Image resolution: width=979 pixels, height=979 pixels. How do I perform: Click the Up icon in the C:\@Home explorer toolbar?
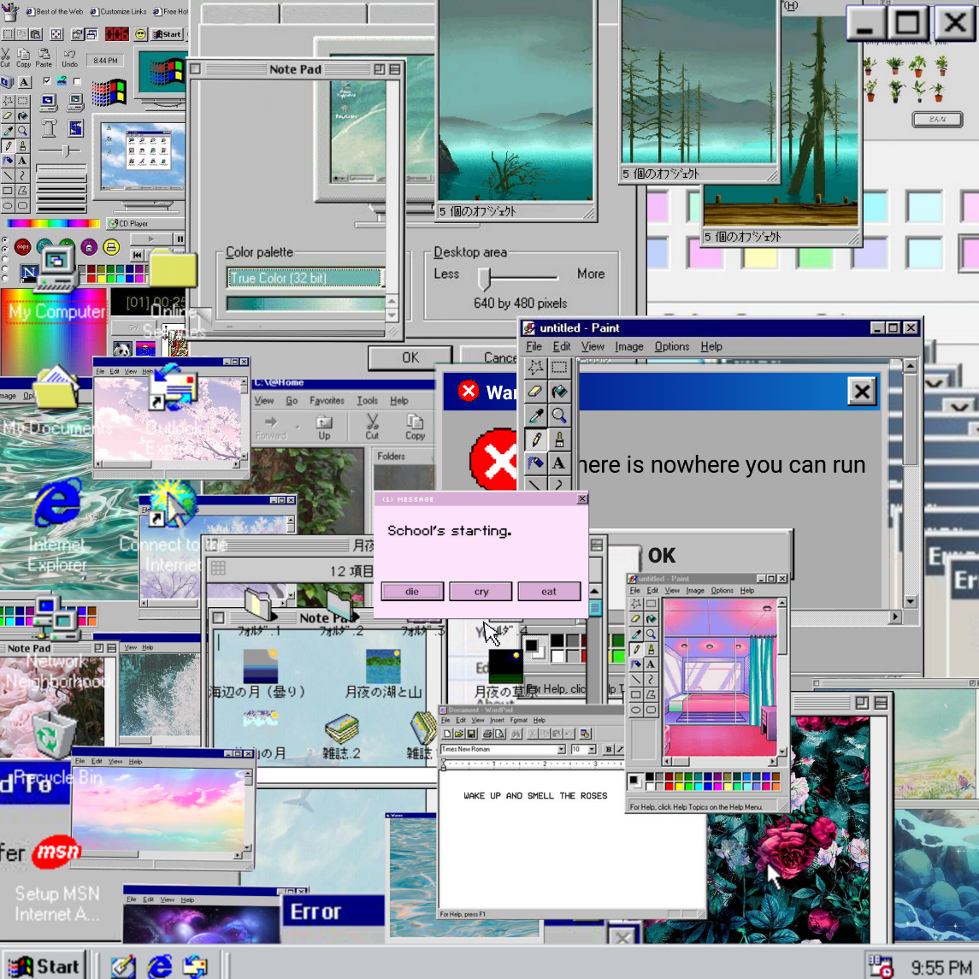pyautogui.click(x=324, y=427)
